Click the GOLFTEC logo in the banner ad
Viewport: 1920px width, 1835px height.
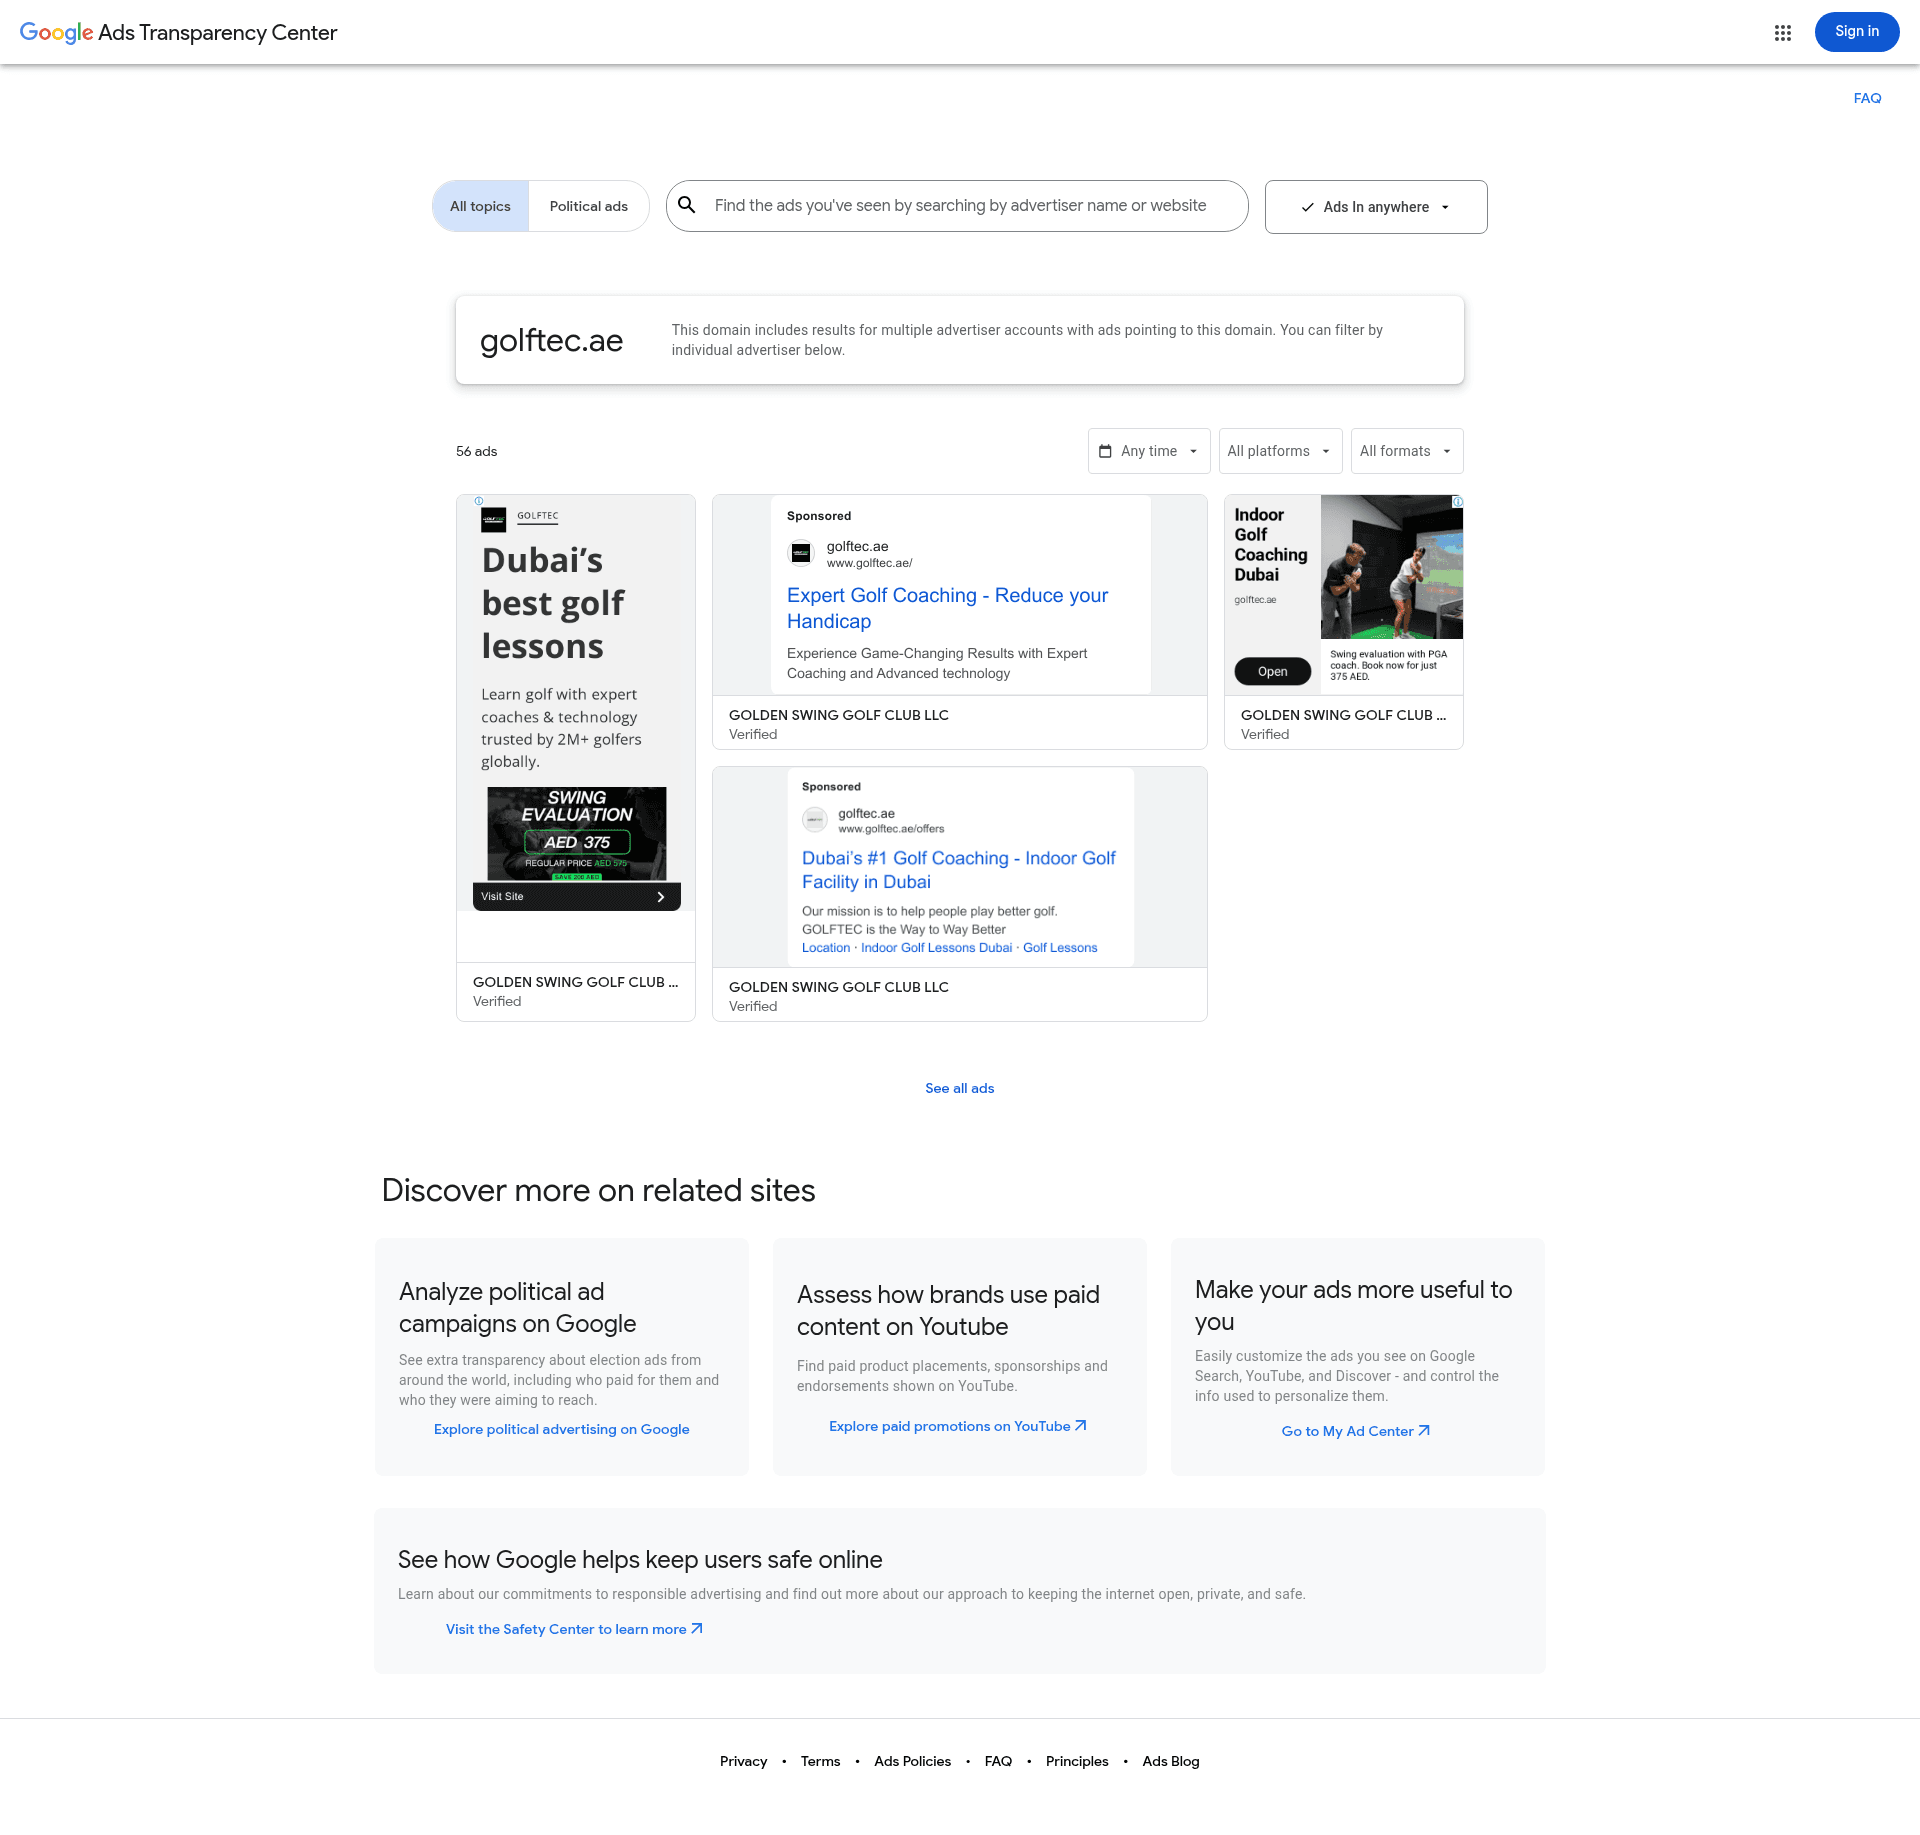tap(494, 519)
